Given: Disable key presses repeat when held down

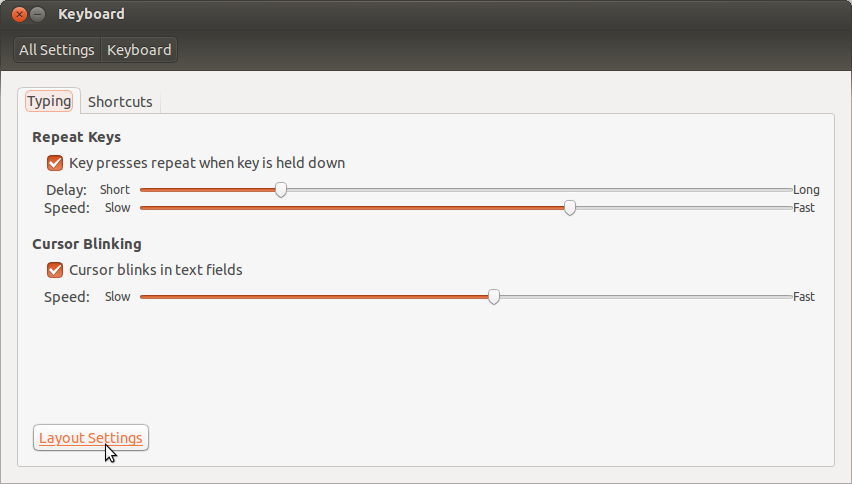Looking at the screenshot, I should coord(55,163).
